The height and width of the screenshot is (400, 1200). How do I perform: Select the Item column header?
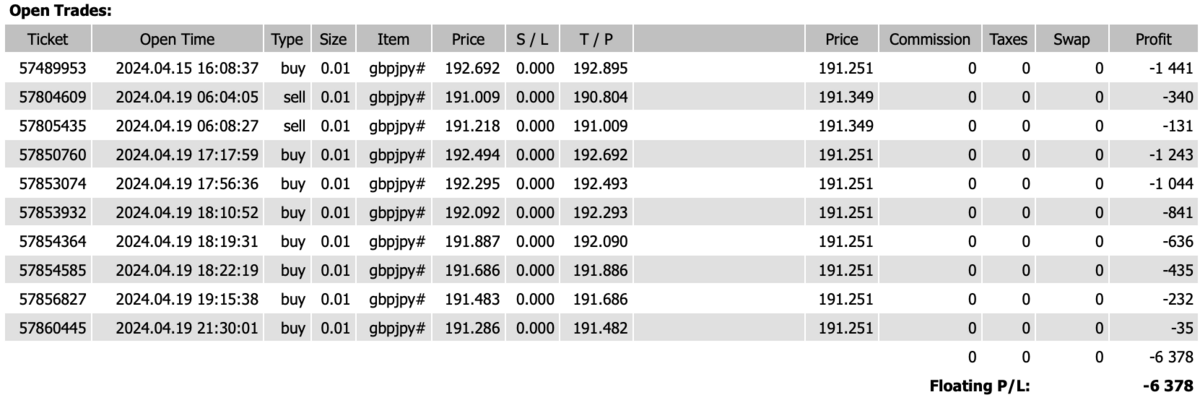pyautogui.click(x=393, y=40)
